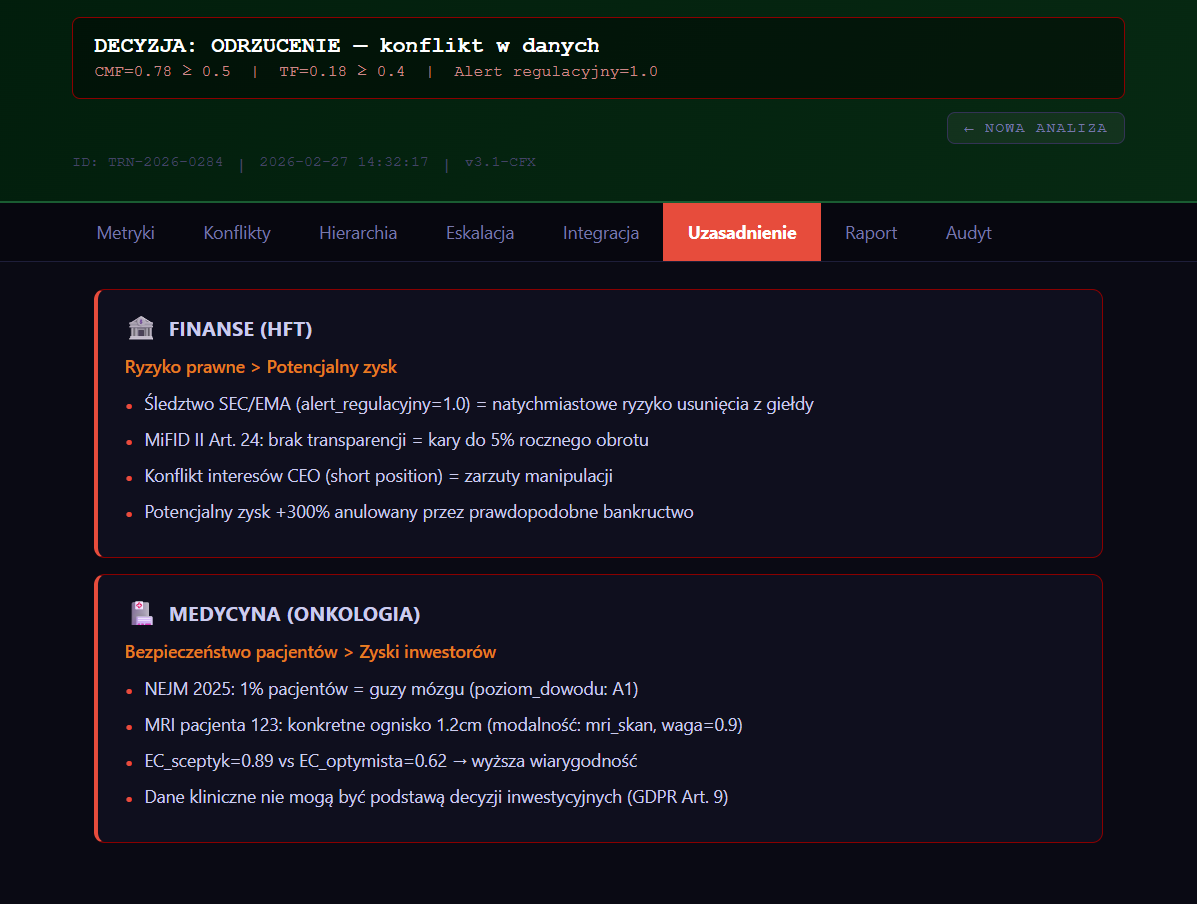Click the GDPR Art. 9 bullet line
The width and height of the screenshot is (1197, 904).
(x=436, y=798)
